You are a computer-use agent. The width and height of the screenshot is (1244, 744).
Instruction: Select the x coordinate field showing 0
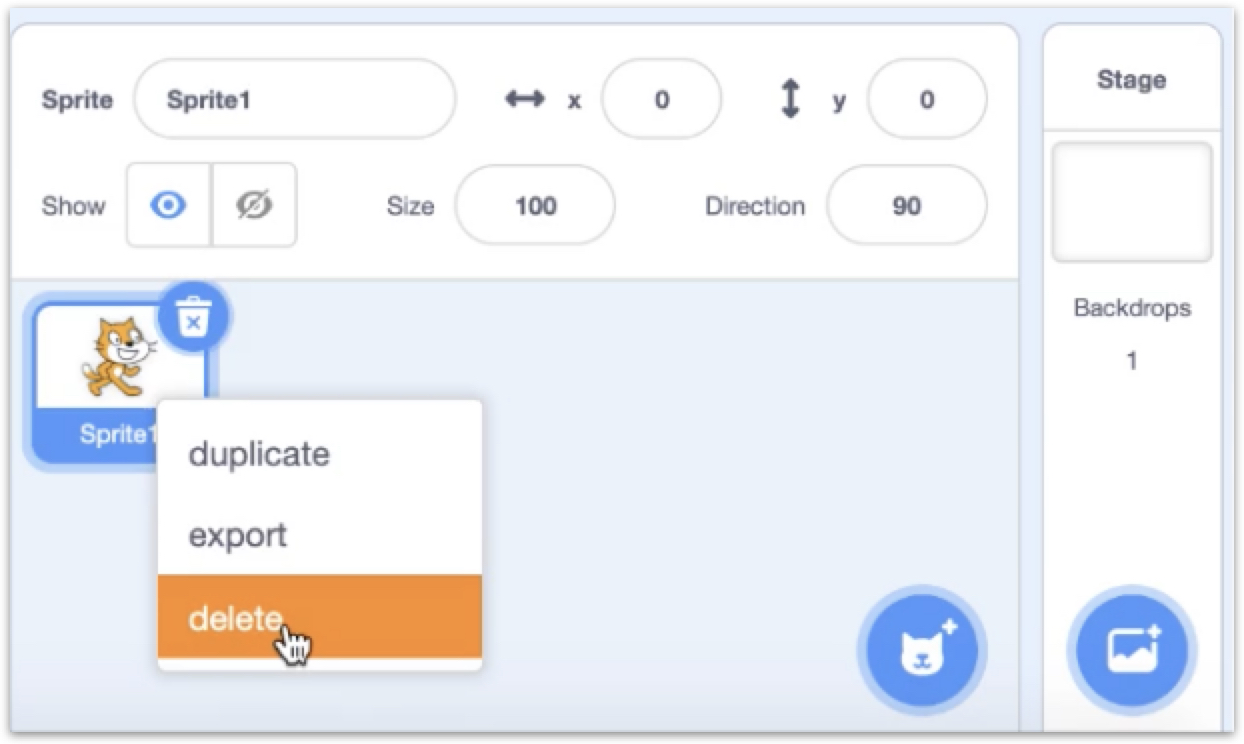661,99
